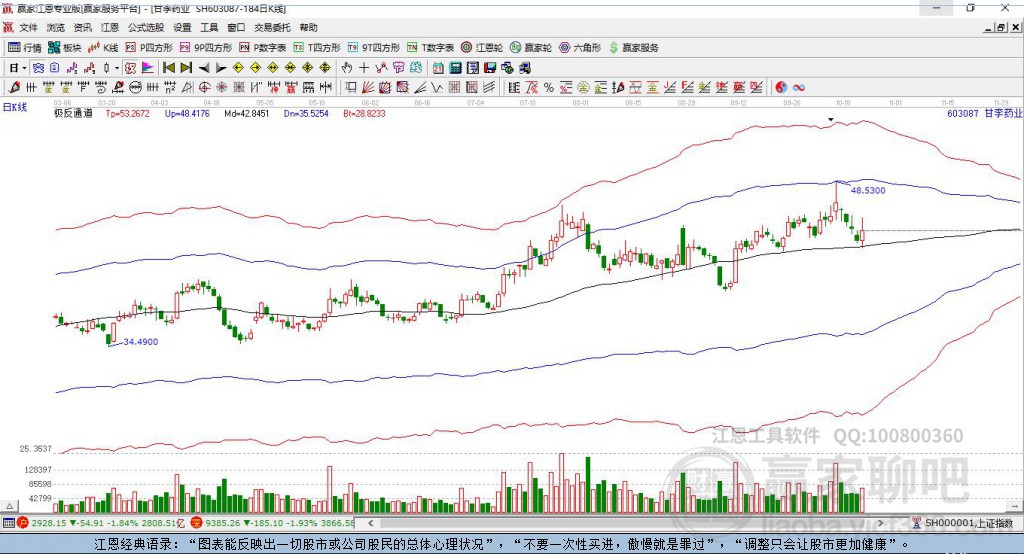
Task: Open the 9T四方形 tool
Action: pos(374,48)
